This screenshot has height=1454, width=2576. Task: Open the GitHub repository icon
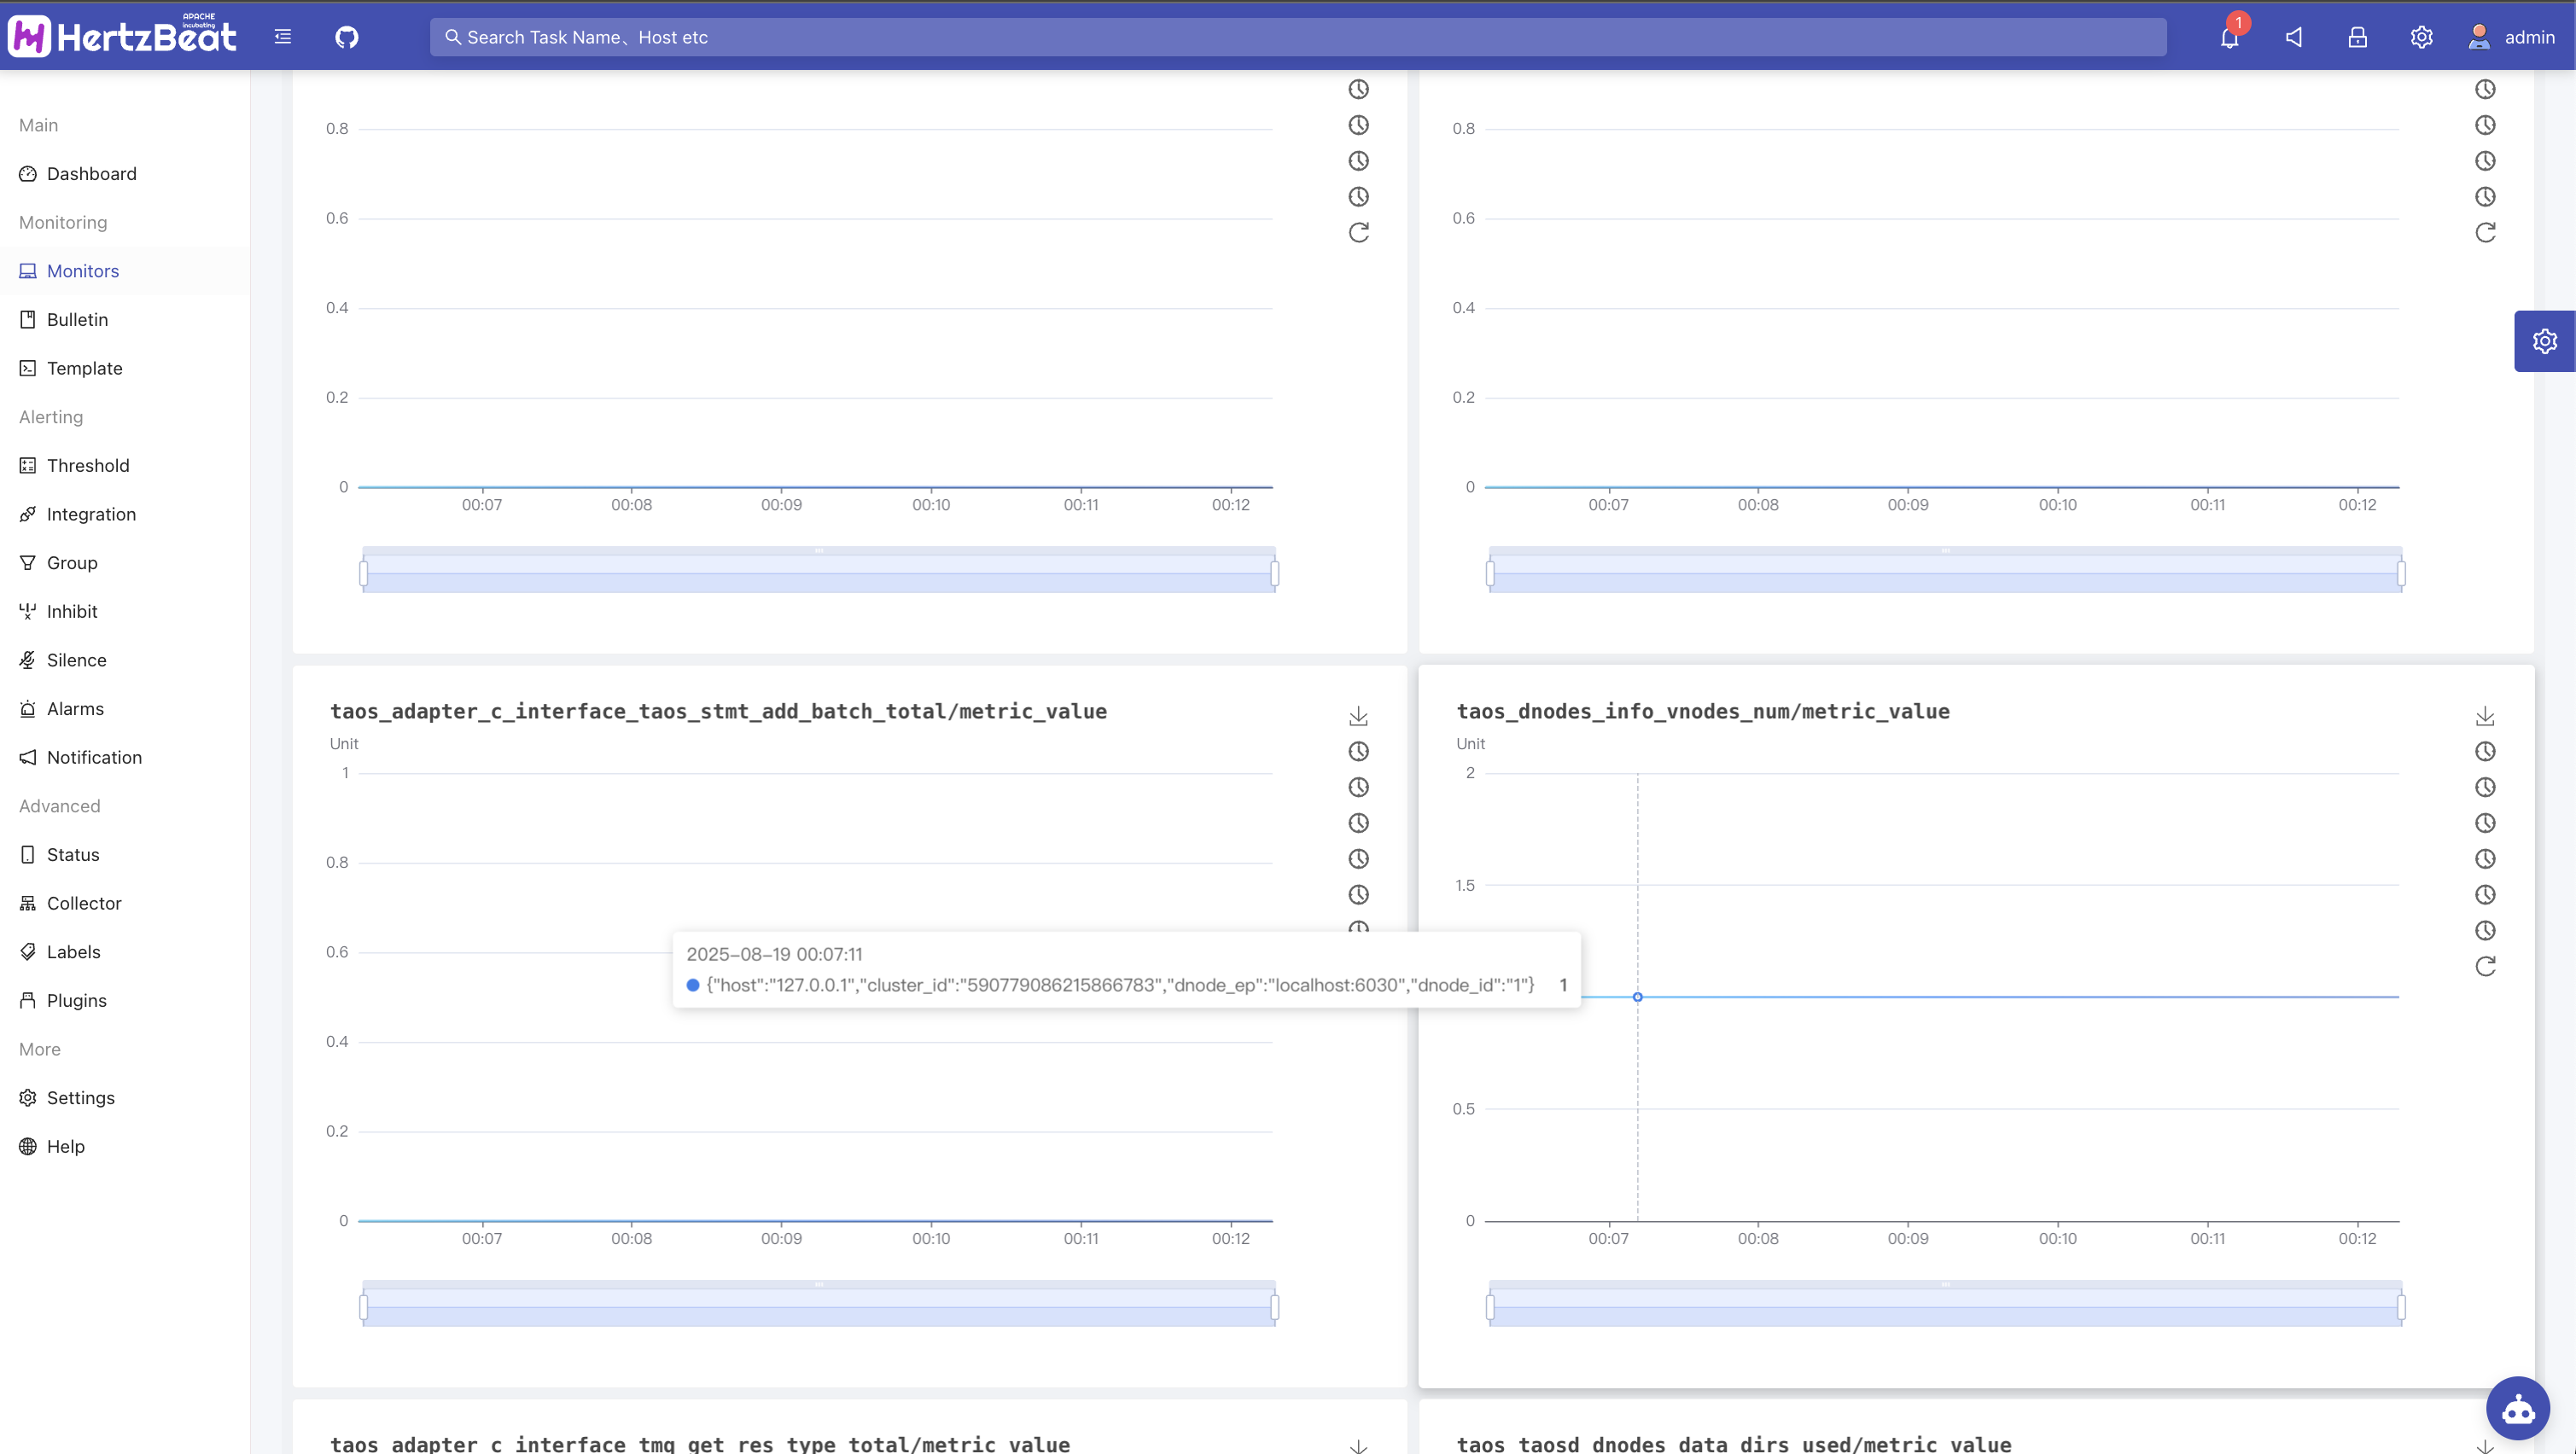point(346,37)
